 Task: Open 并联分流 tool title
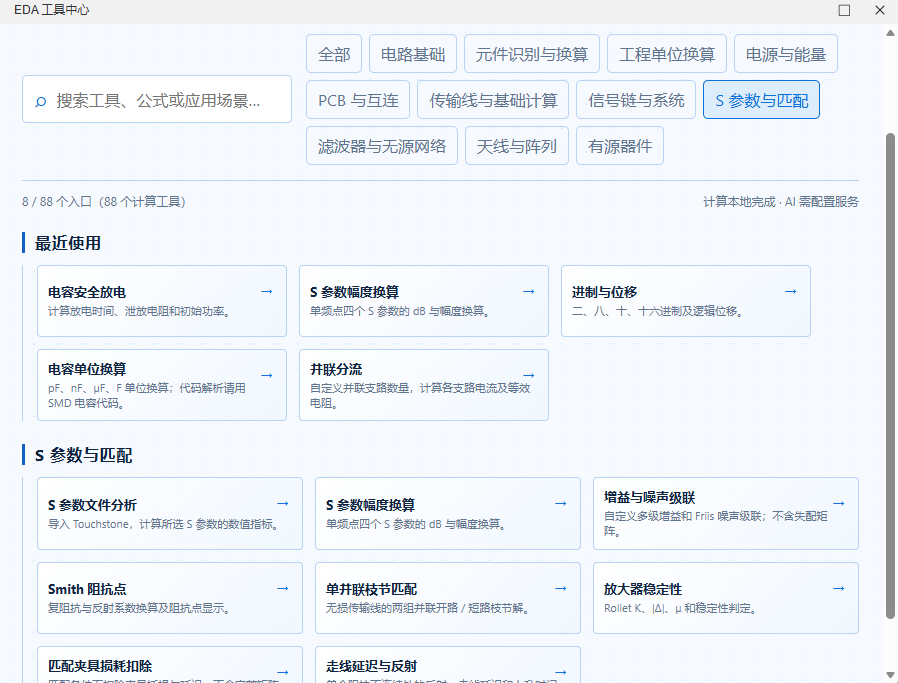(x=336, y=369)
